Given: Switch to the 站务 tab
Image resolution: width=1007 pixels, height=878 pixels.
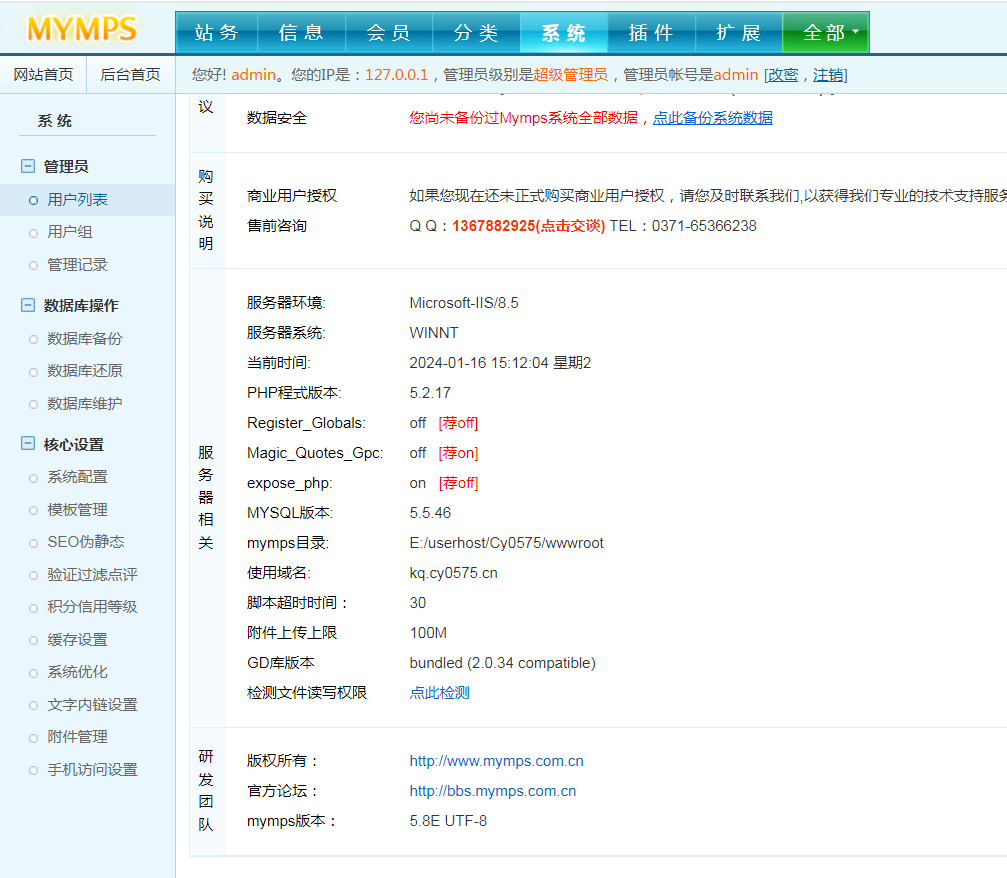Looking at the screenshot, I should point(216,33).
